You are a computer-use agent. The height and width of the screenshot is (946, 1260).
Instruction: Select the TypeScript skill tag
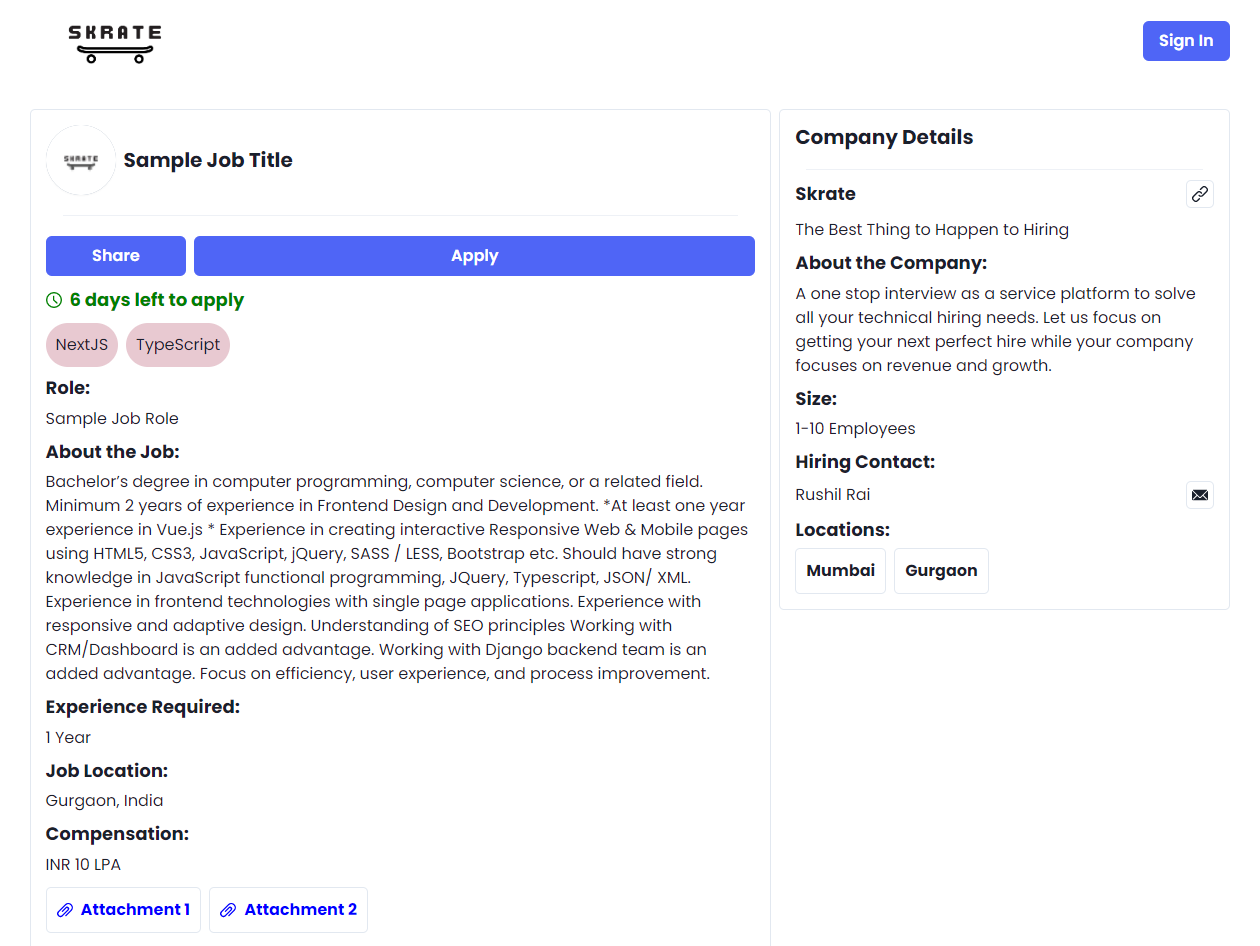178,345
